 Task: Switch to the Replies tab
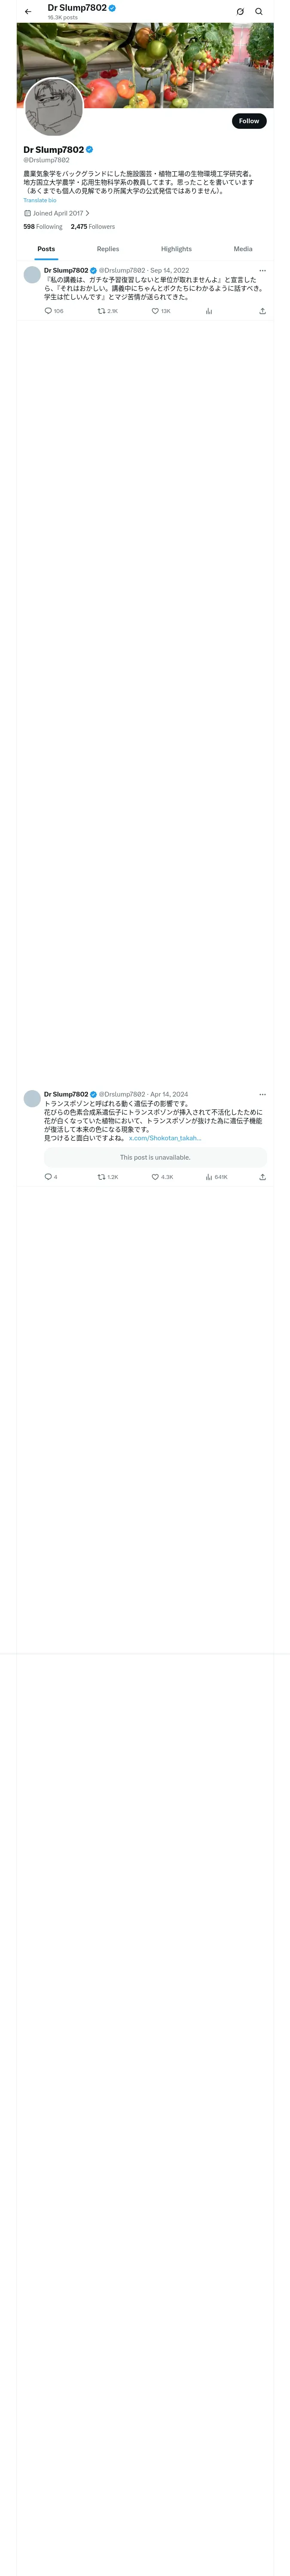(x=108, y=249)
